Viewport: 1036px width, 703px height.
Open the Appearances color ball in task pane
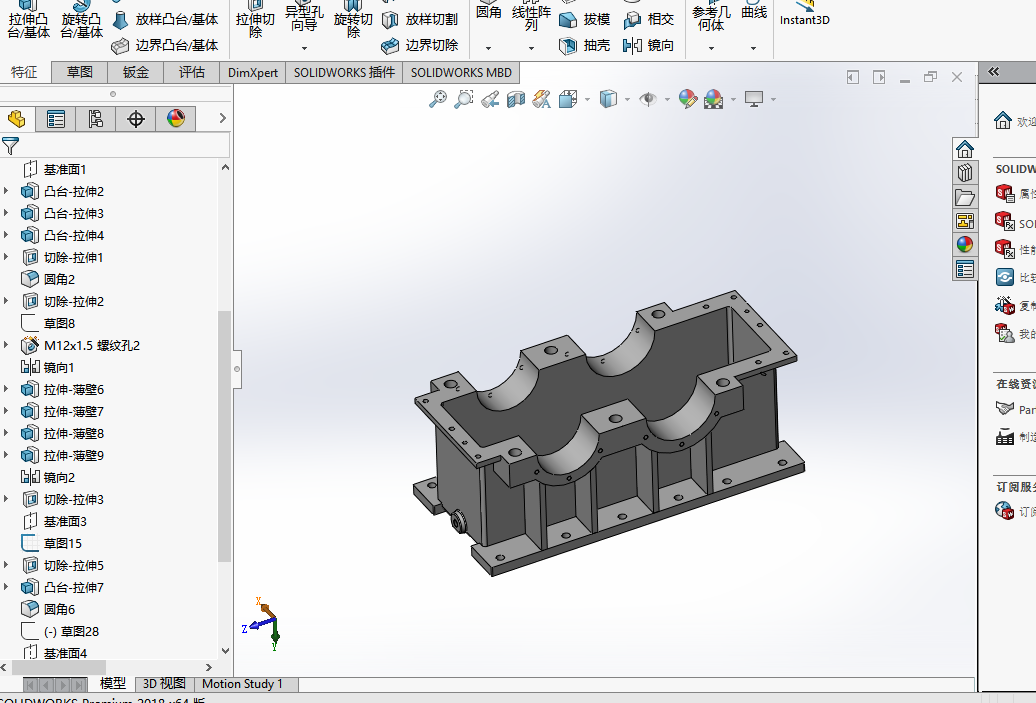(x=965, y=244)
